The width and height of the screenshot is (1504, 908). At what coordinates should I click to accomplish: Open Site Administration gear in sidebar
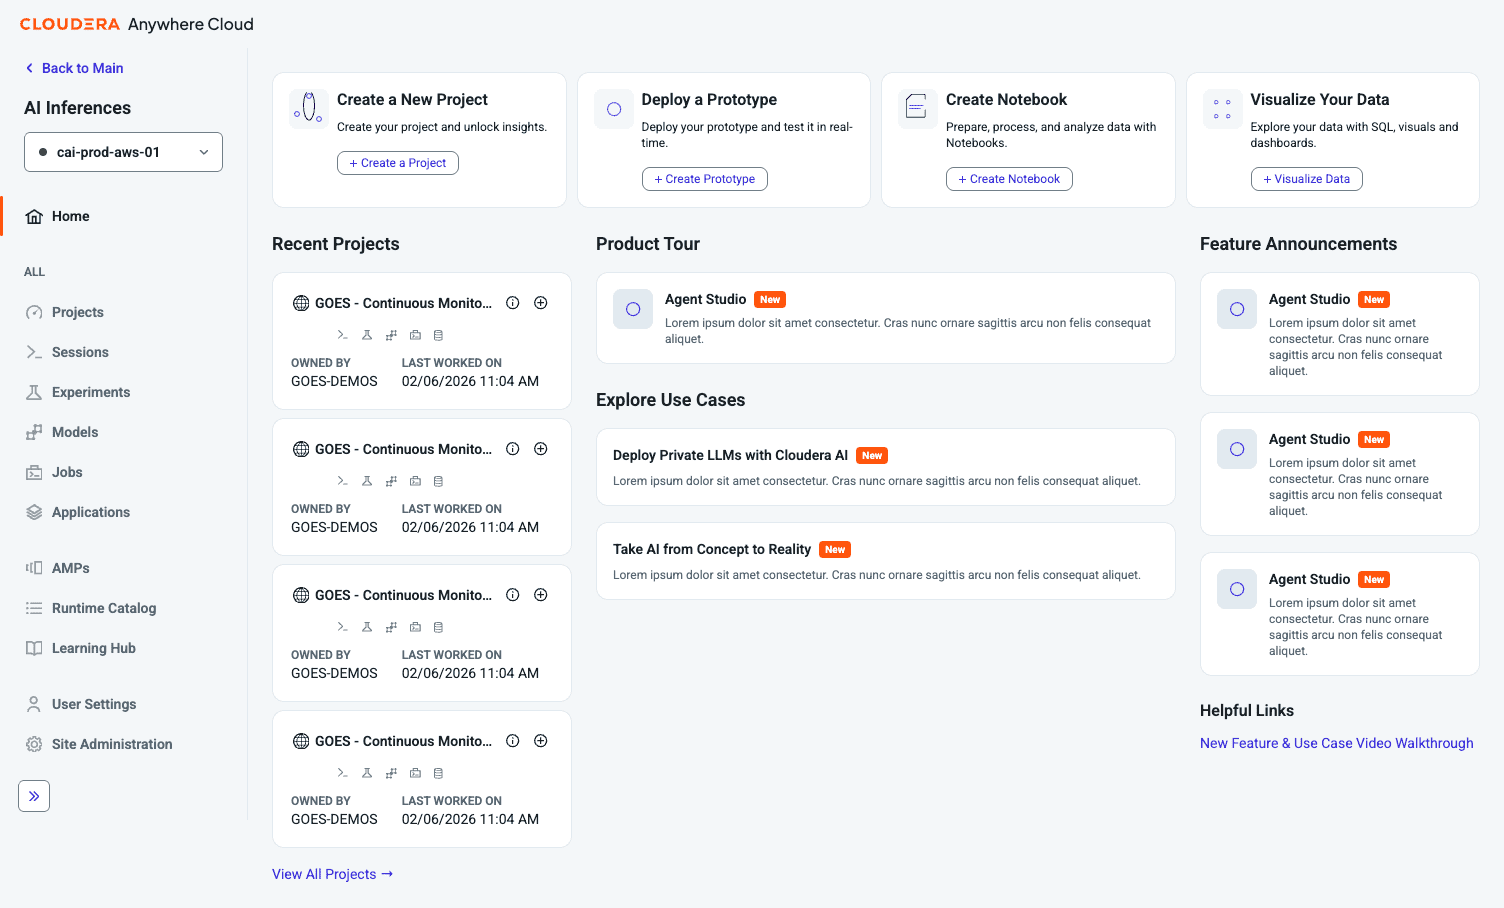[34, 744]
